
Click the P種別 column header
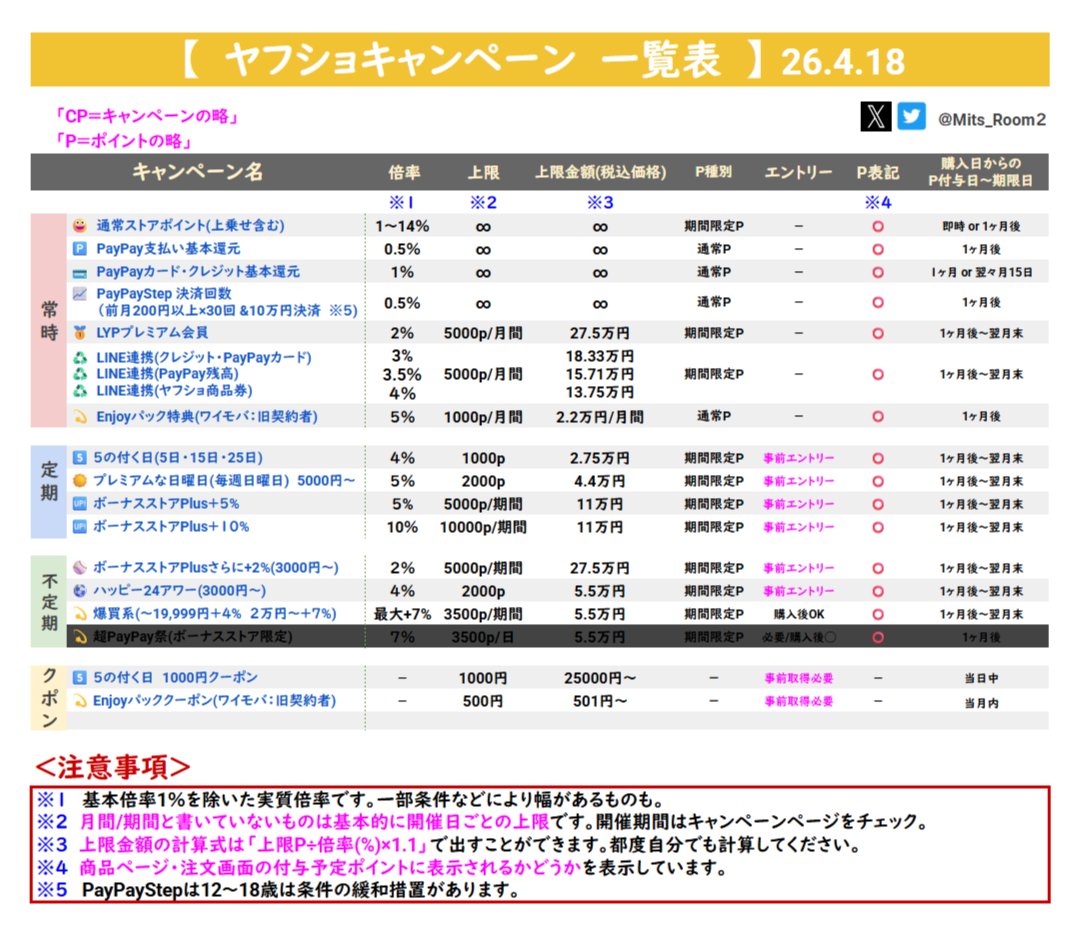[714, 172]
